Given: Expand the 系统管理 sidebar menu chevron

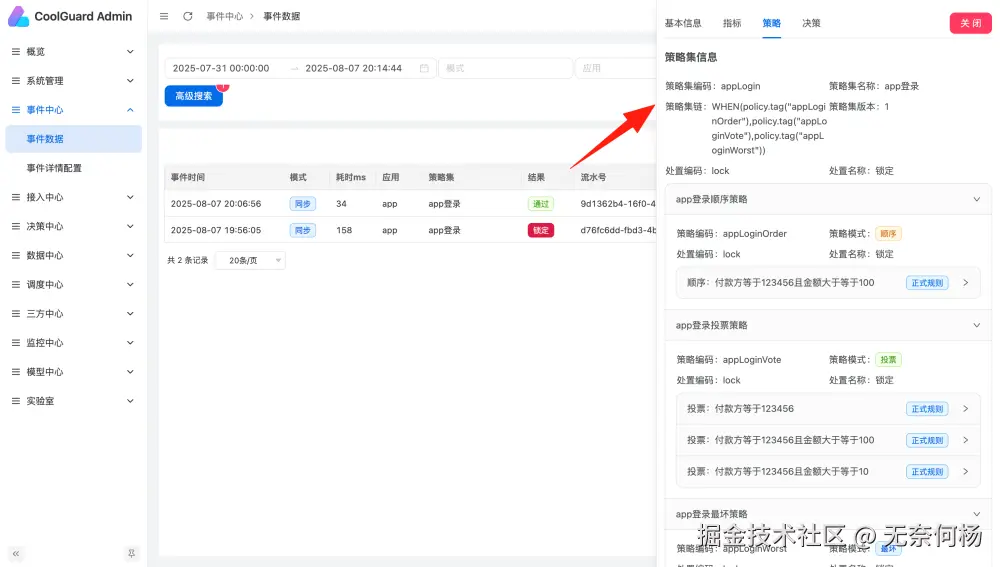Looking at the screenshot, I should click(130, 81).
